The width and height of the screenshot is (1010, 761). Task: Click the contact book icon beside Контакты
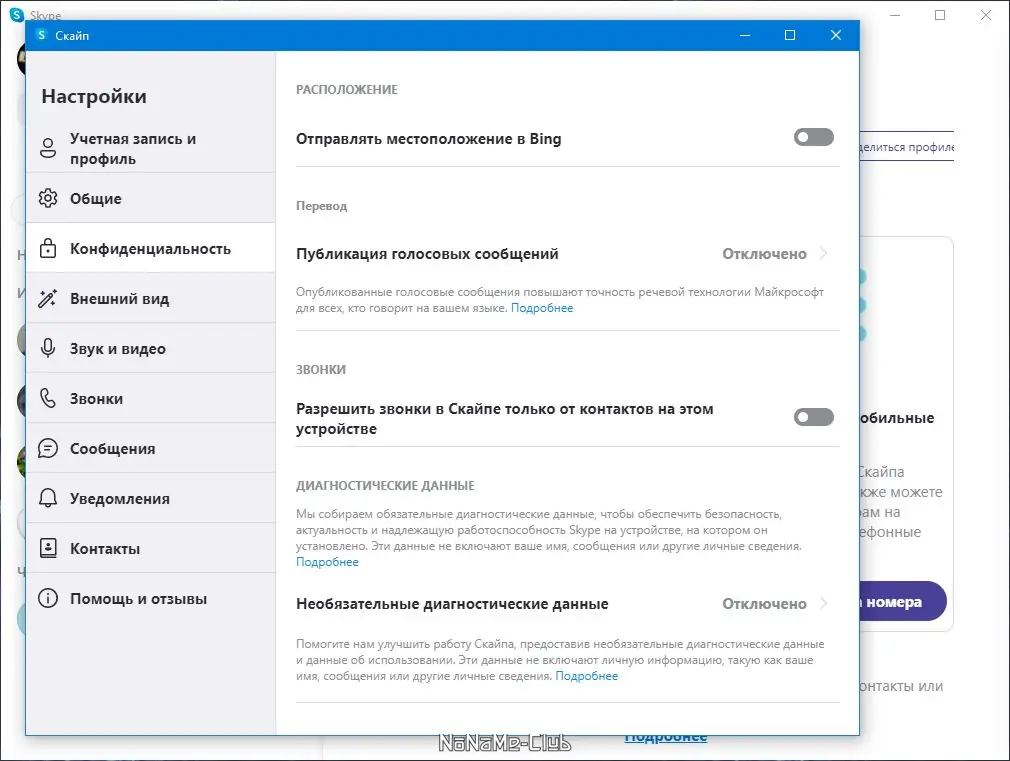48,548
